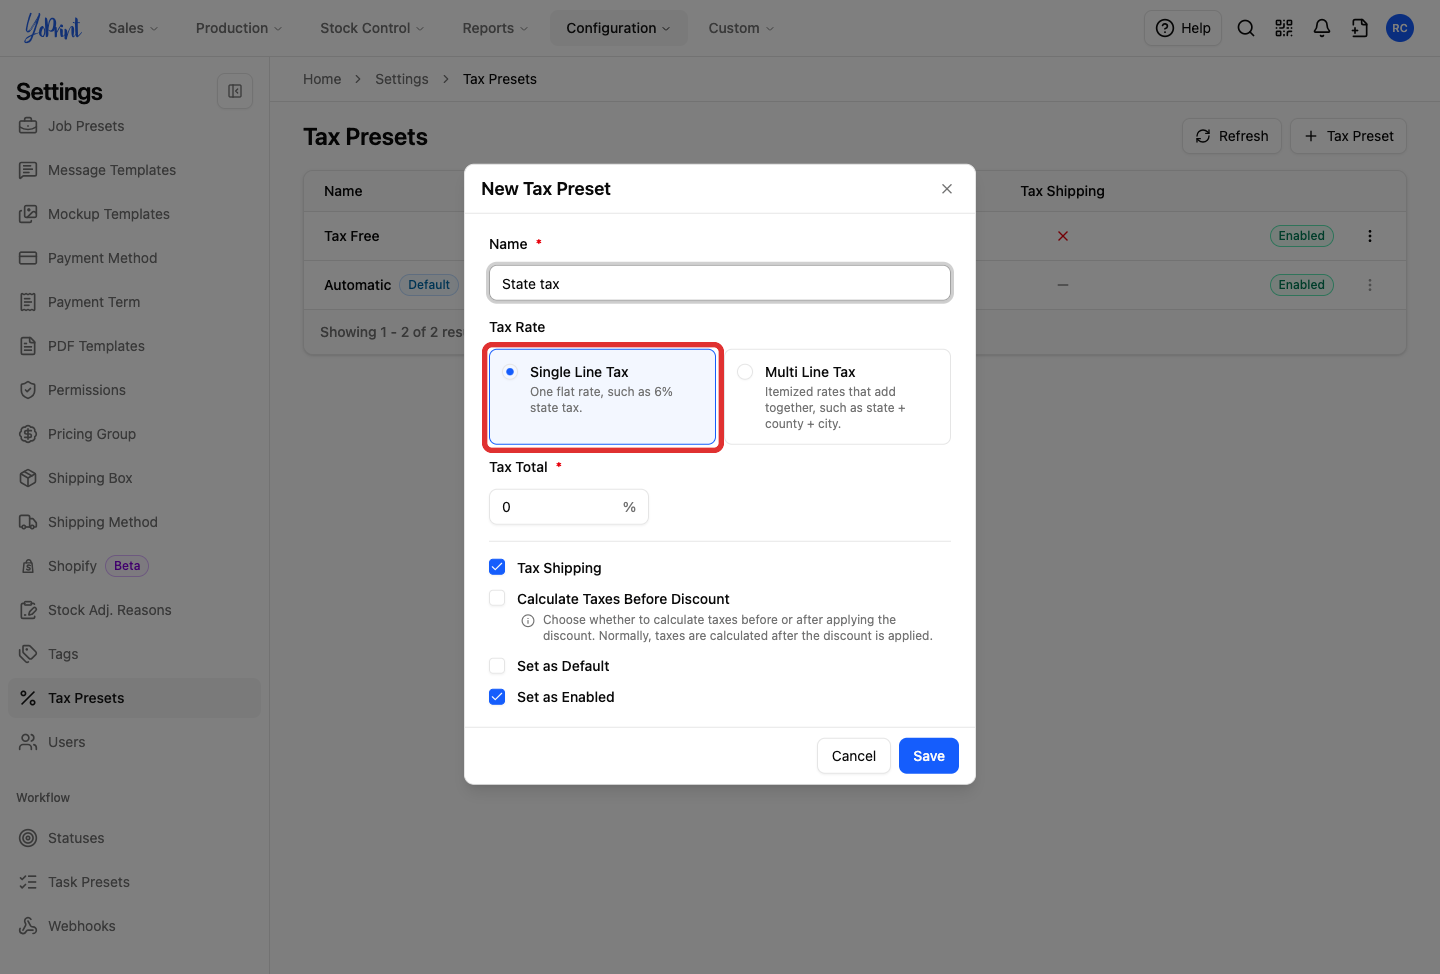The image size is (1440, 974).
Task: Save the new tax preset
Action: (929, 756)
